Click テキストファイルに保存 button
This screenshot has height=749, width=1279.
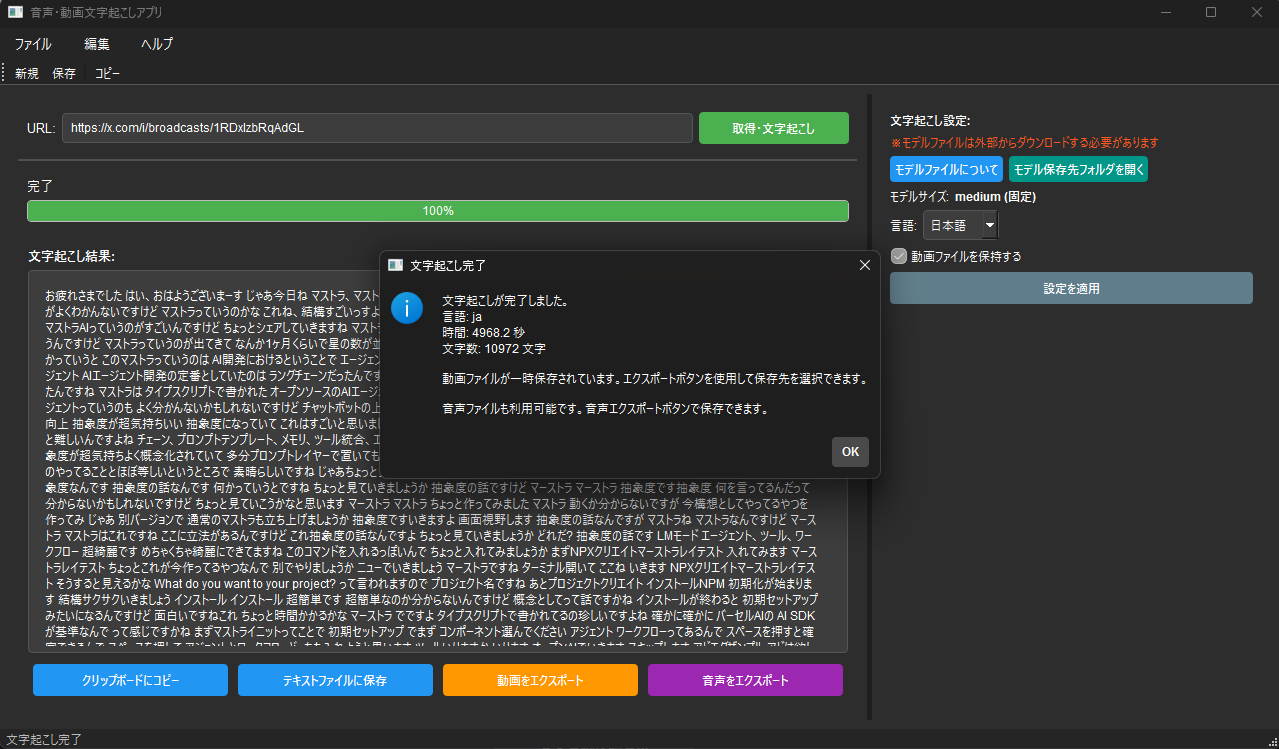coord(335,680)
